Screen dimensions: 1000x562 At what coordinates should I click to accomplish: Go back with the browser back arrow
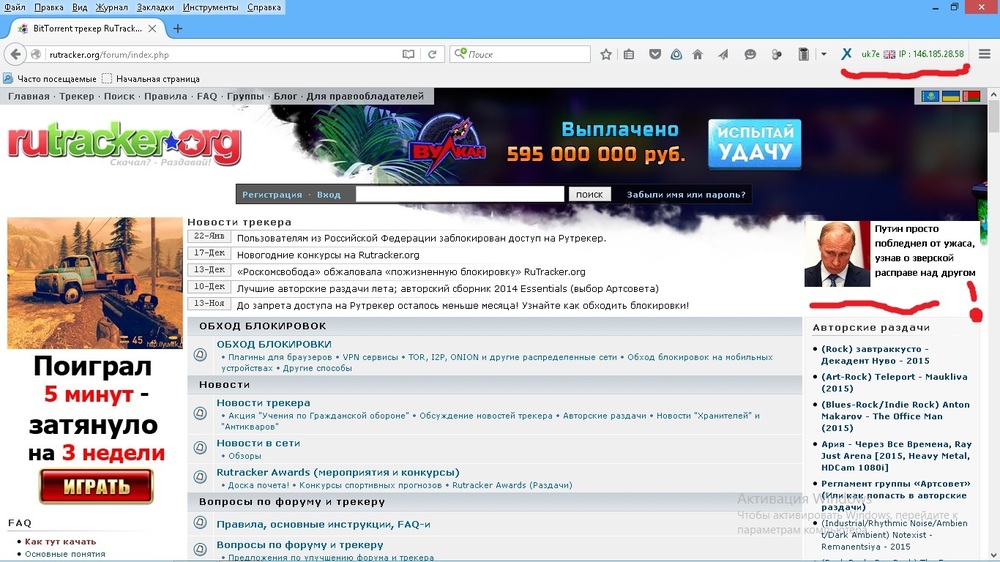(x=15, y=54)
